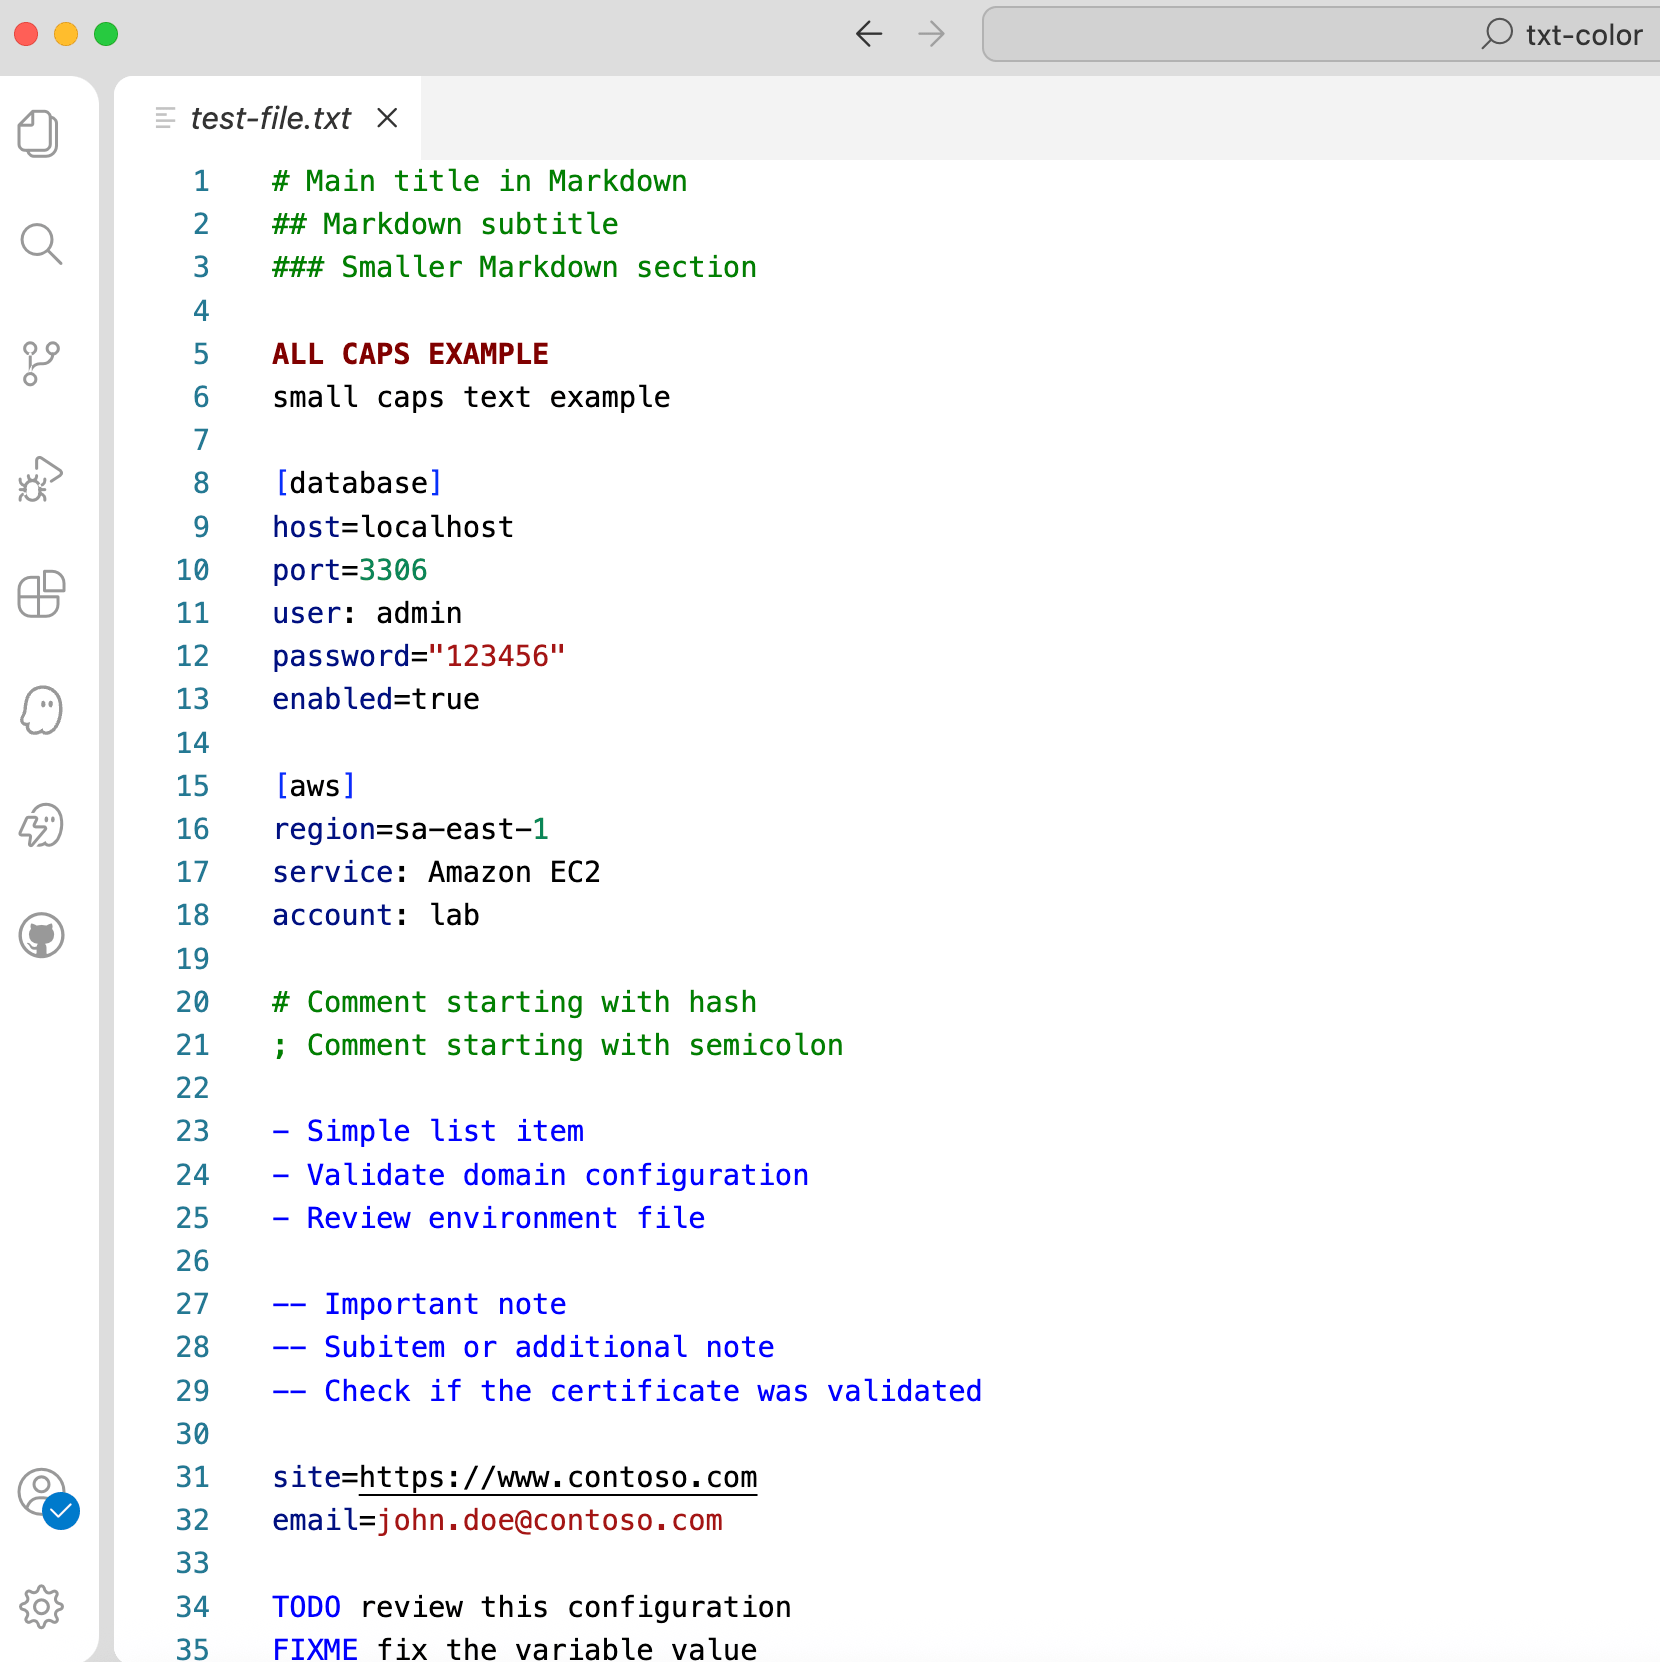
Task: Click on '- Review environment file'
Action: 488,1218
